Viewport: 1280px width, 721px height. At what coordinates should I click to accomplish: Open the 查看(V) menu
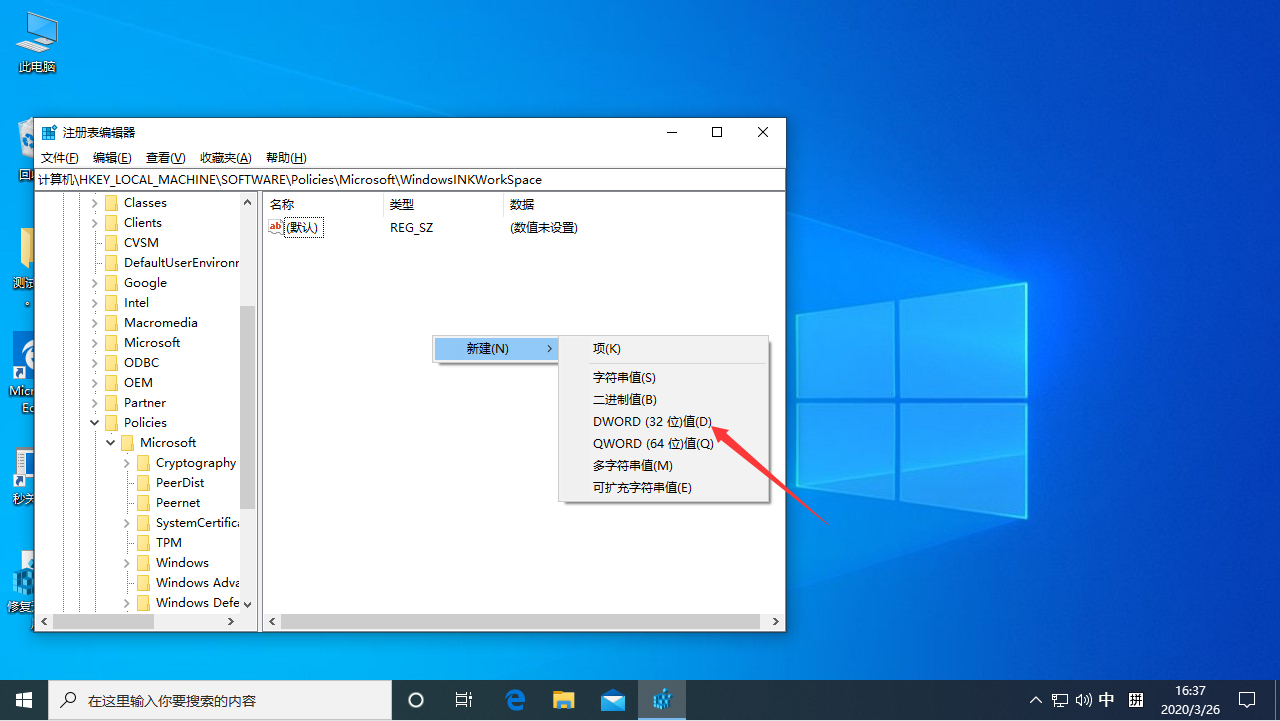[165, 157]
